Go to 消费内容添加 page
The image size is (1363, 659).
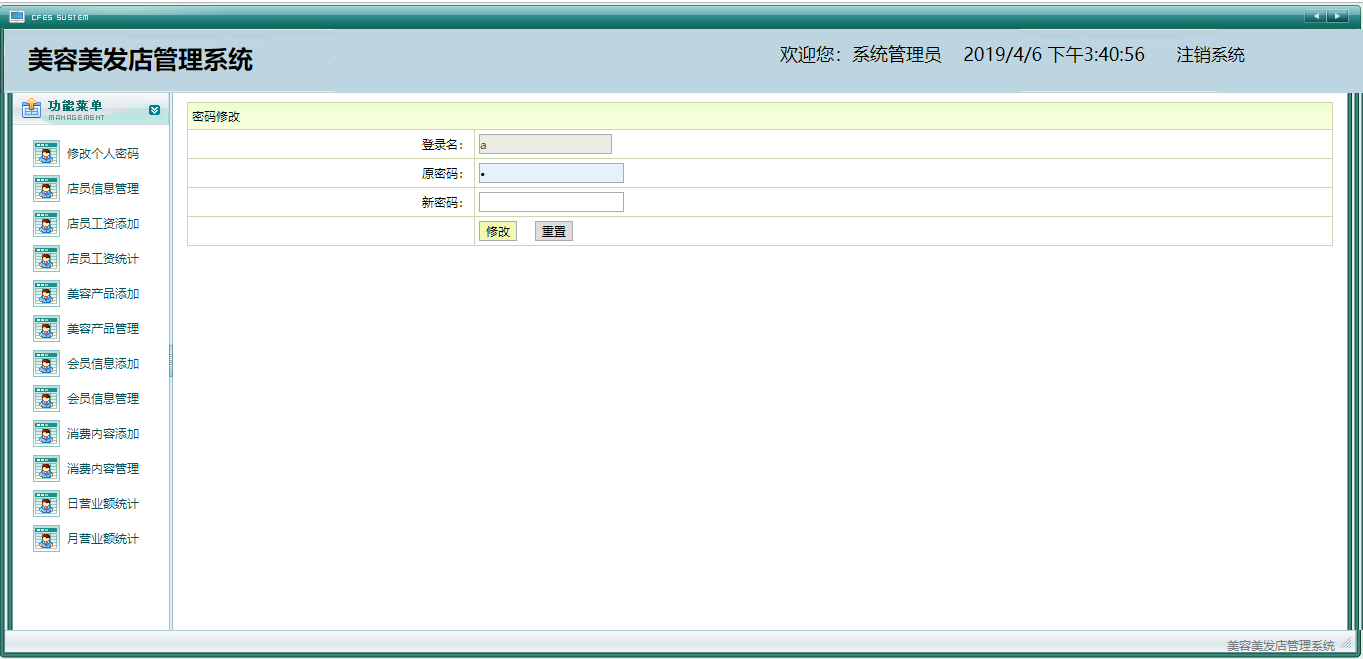103,434
